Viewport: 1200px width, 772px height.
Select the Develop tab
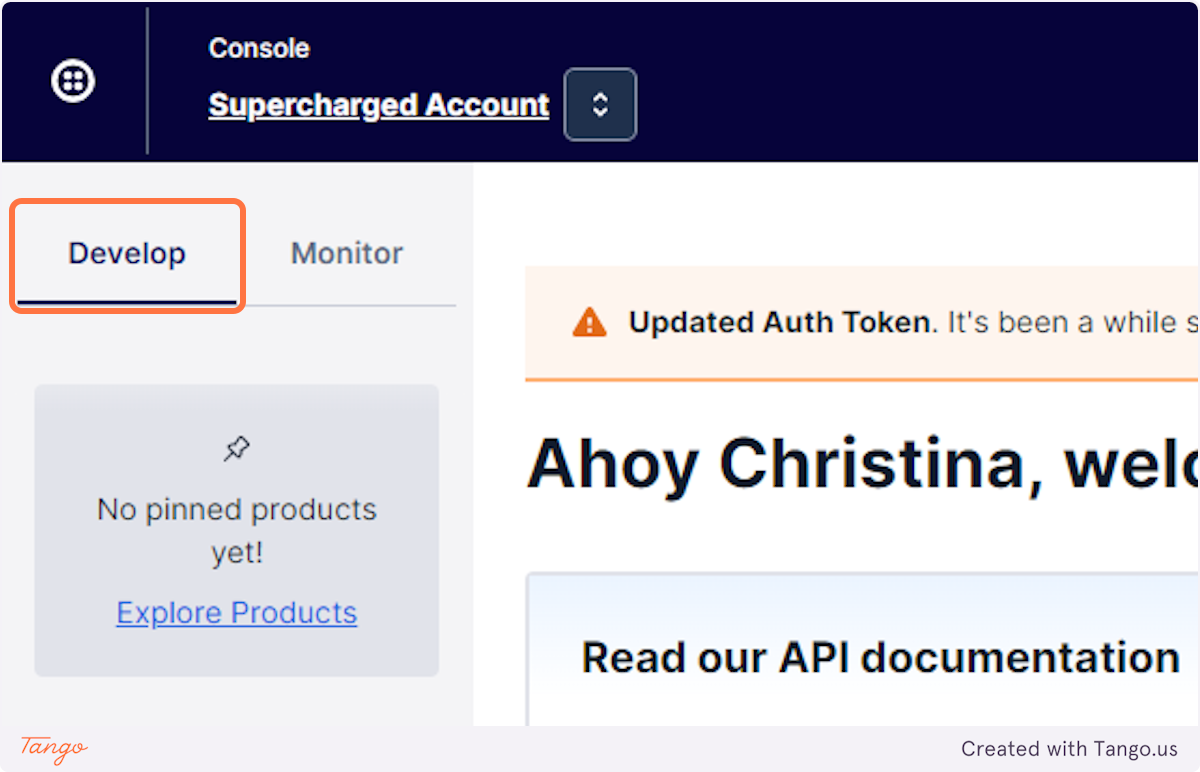coord(127,254)
